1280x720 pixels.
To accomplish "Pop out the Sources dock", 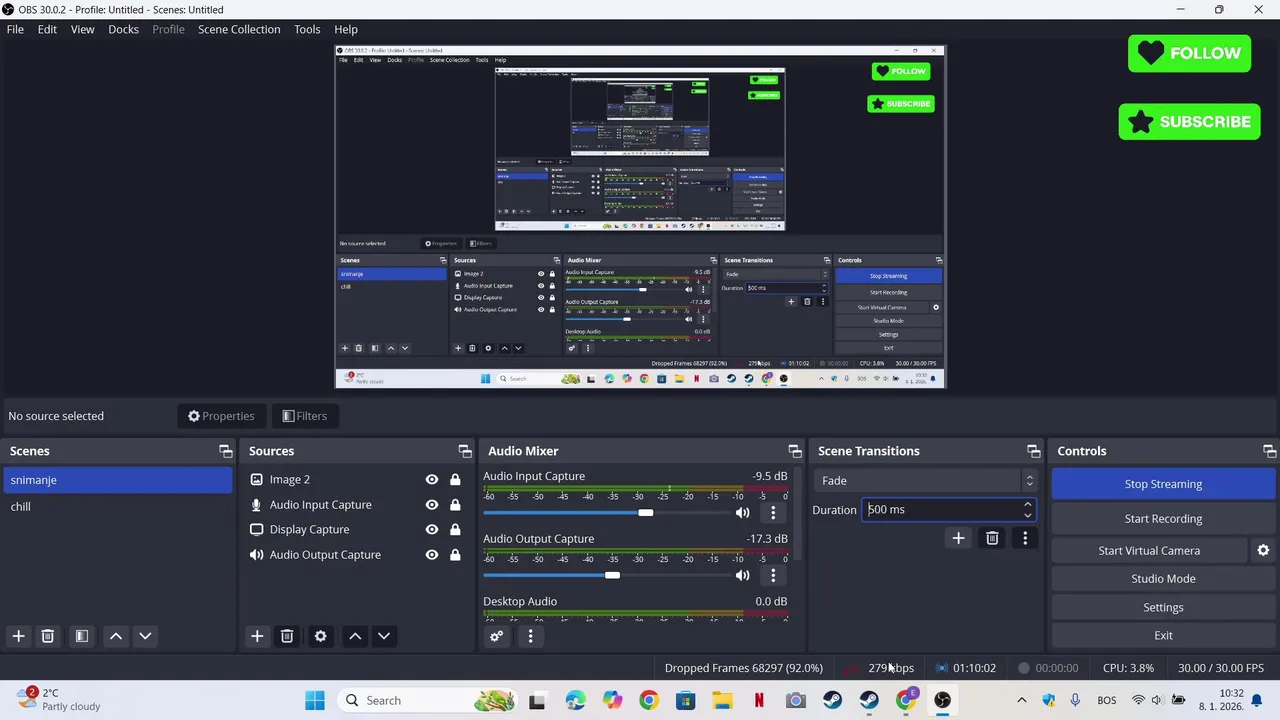I will tap(465, 451).
